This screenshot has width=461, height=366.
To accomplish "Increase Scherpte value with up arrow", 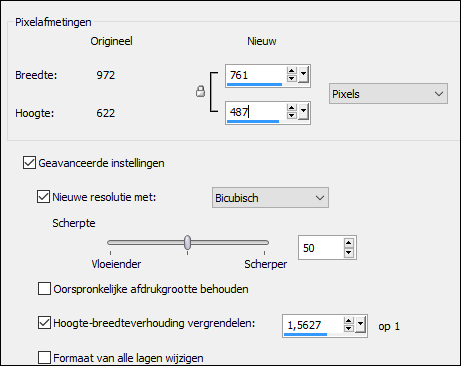I will pos(349,243).
